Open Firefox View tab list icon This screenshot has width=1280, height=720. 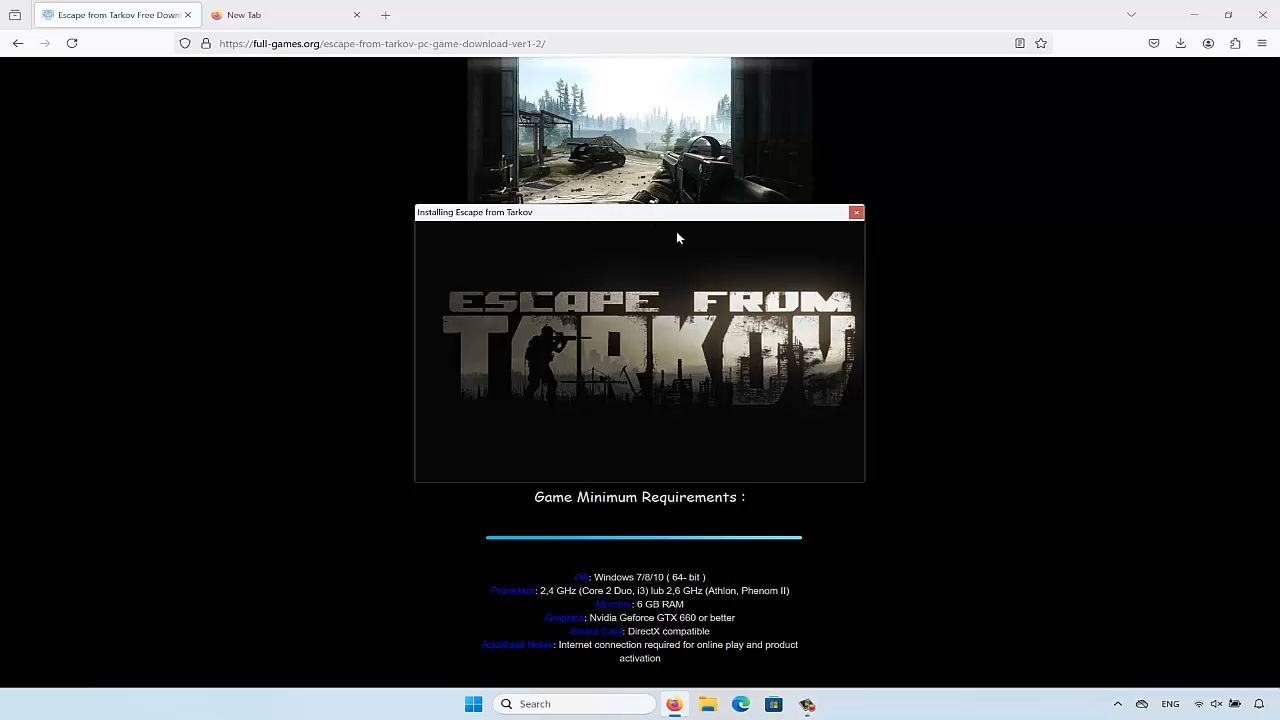pos(15,15)
